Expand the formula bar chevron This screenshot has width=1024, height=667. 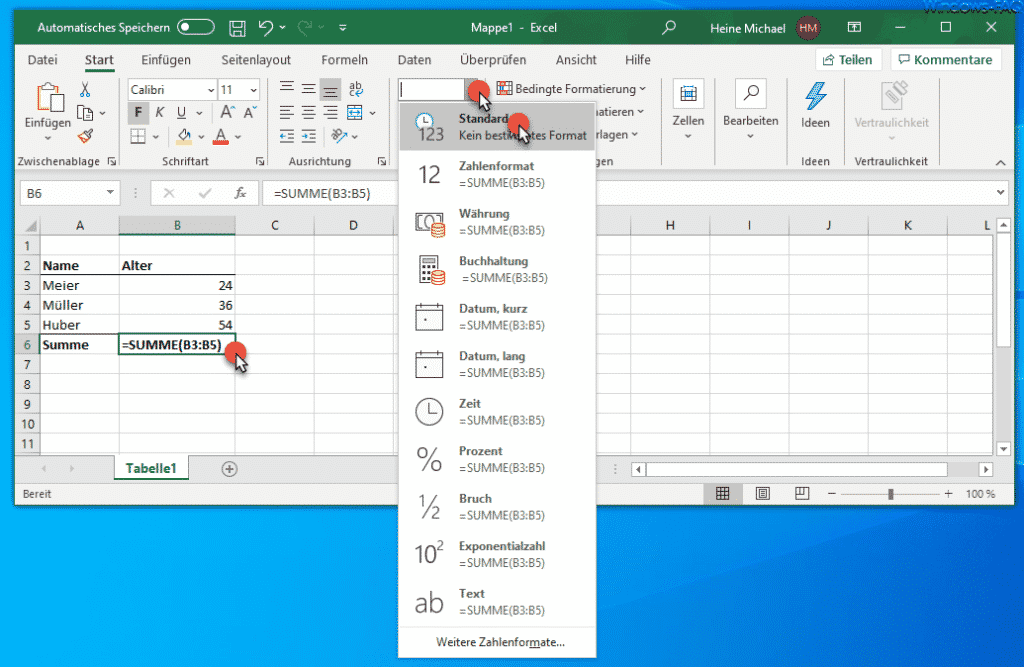1000,193
